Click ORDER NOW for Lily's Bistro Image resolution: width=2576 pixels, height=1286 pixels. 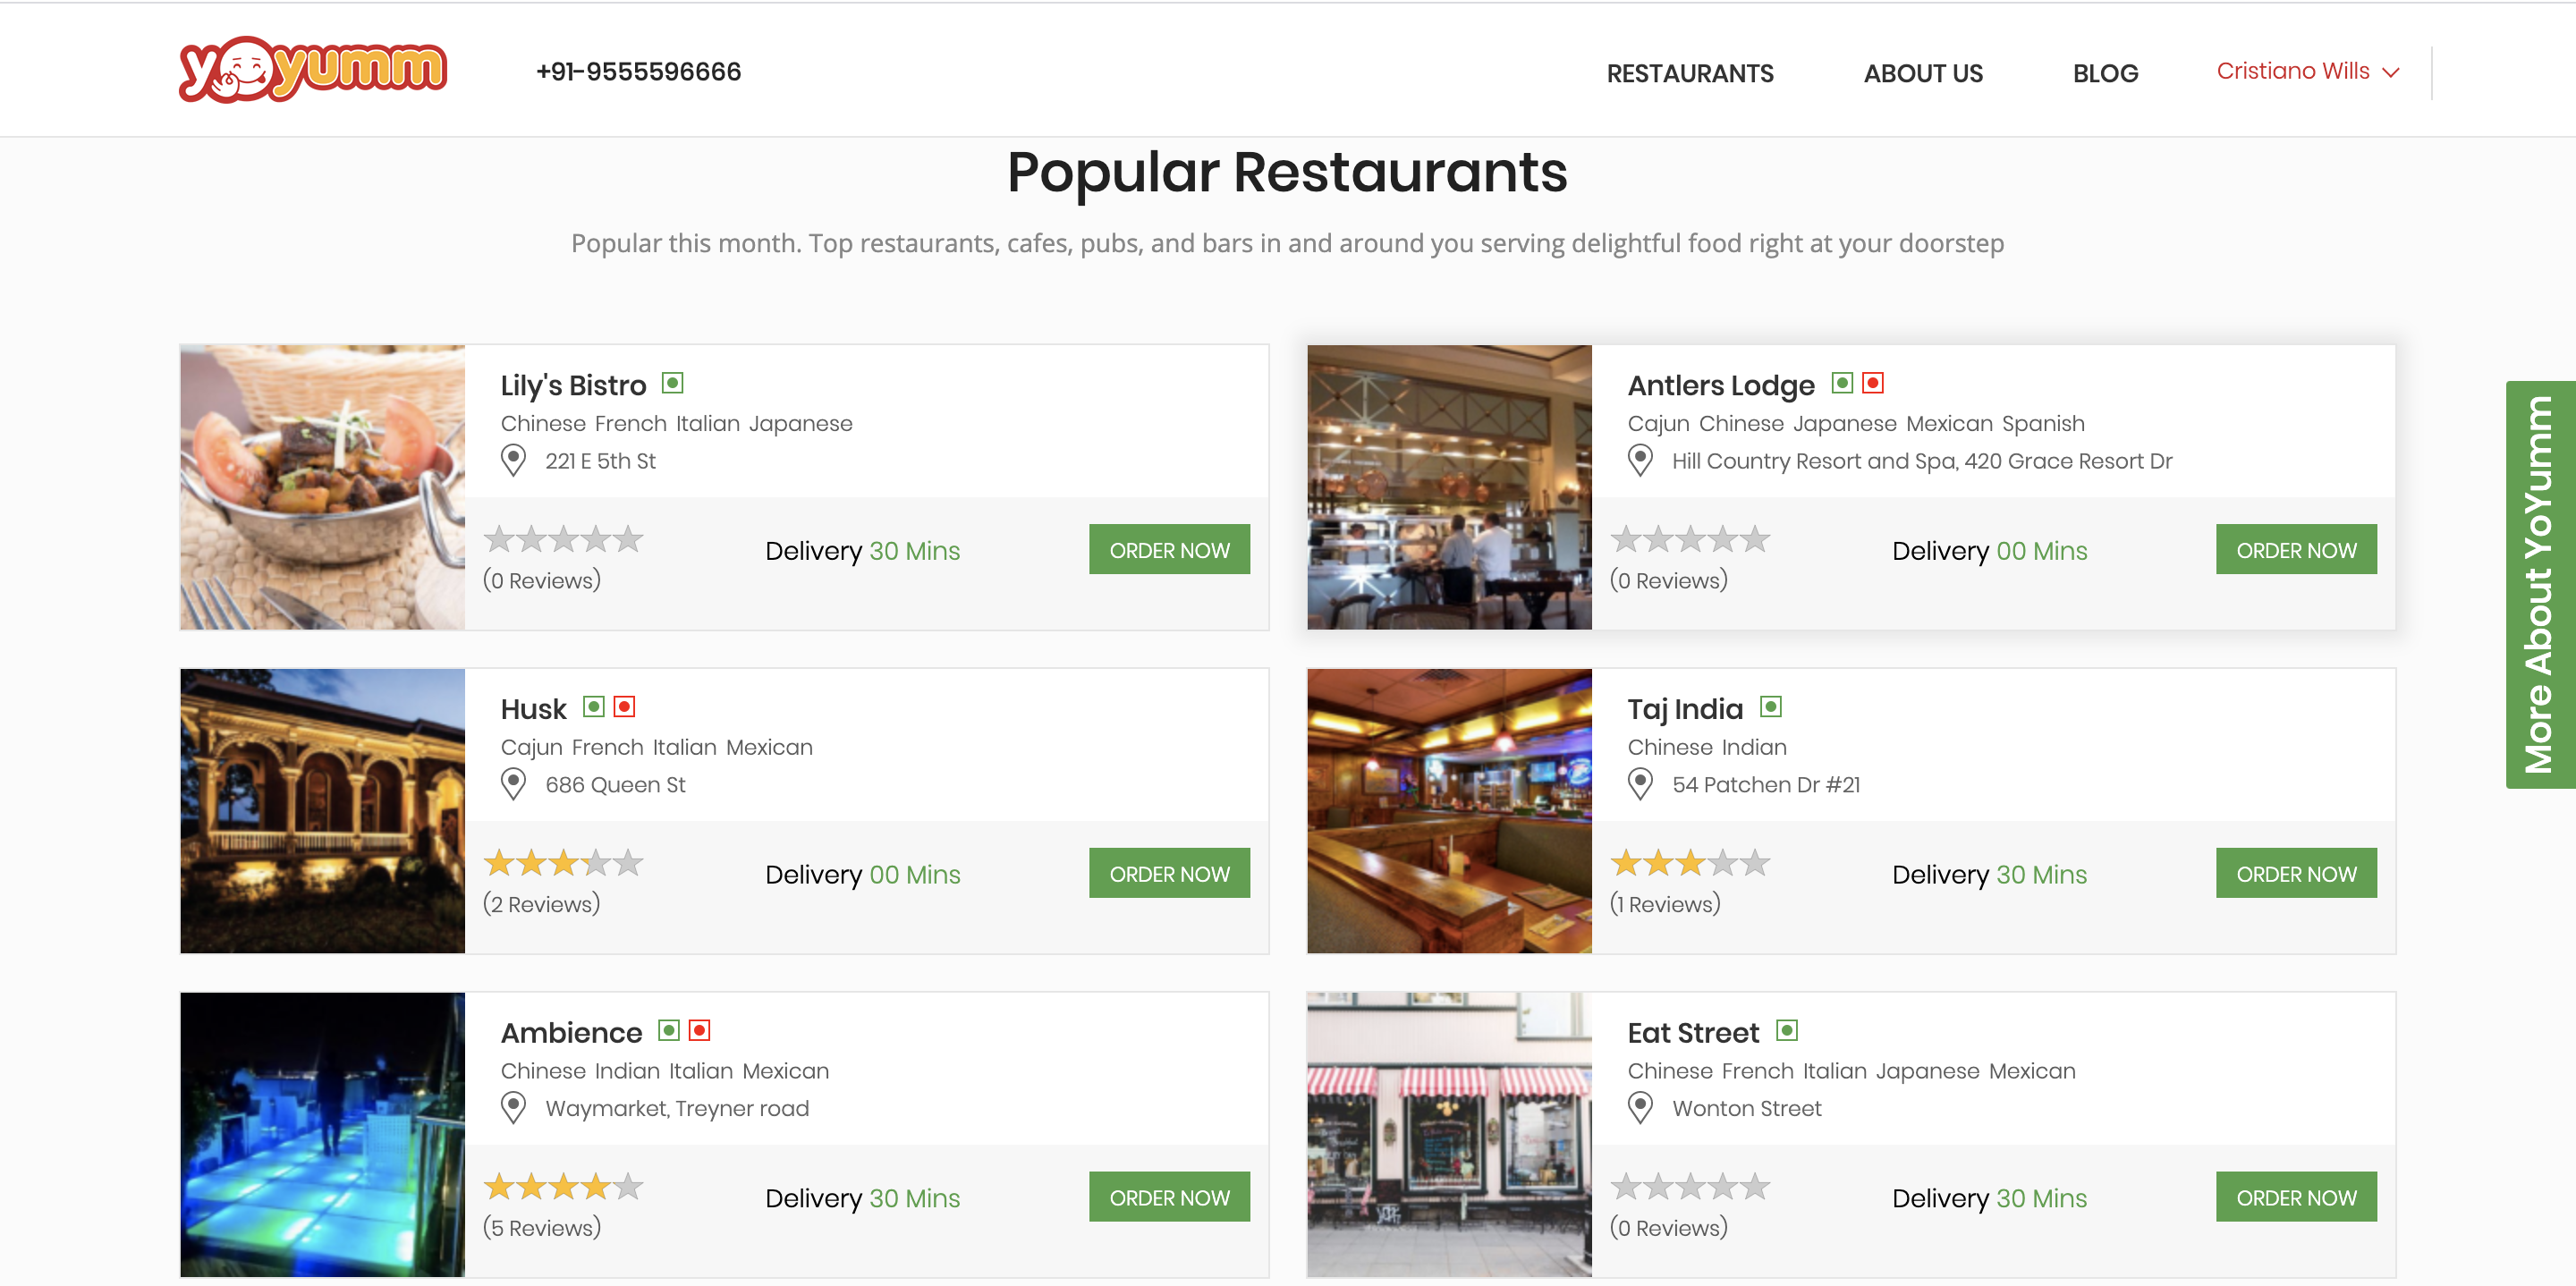tap(1169, 550)
